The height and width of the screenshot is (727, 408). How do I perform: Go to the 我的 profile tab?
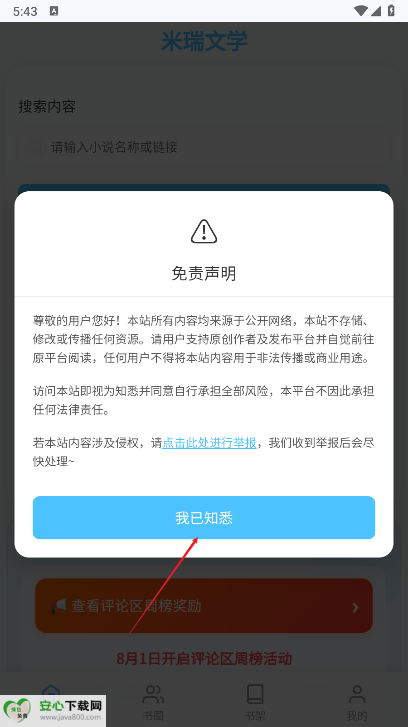(357, 702)
